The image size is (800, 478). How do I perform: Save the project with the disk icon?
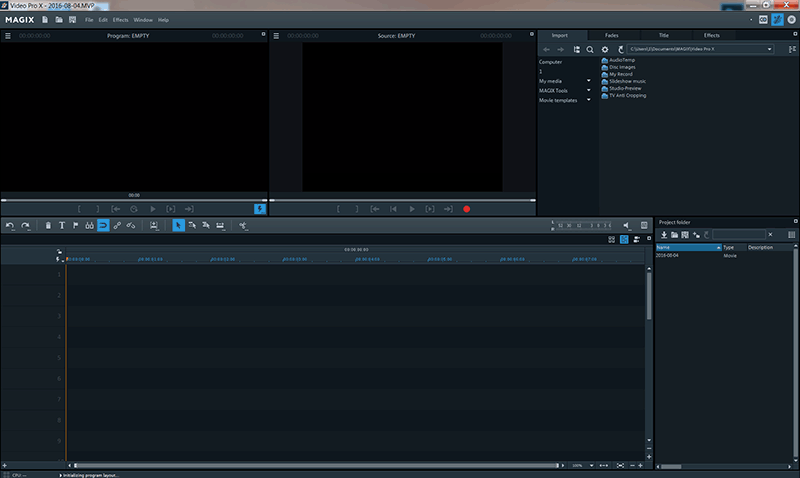(72, 19)
